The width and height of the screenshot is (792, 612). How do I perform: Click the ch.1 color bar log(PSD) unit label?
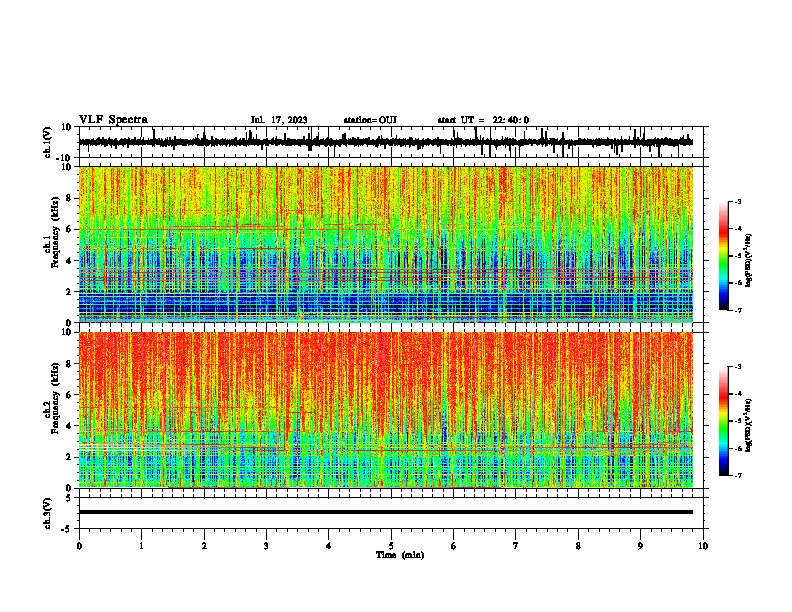749,261
